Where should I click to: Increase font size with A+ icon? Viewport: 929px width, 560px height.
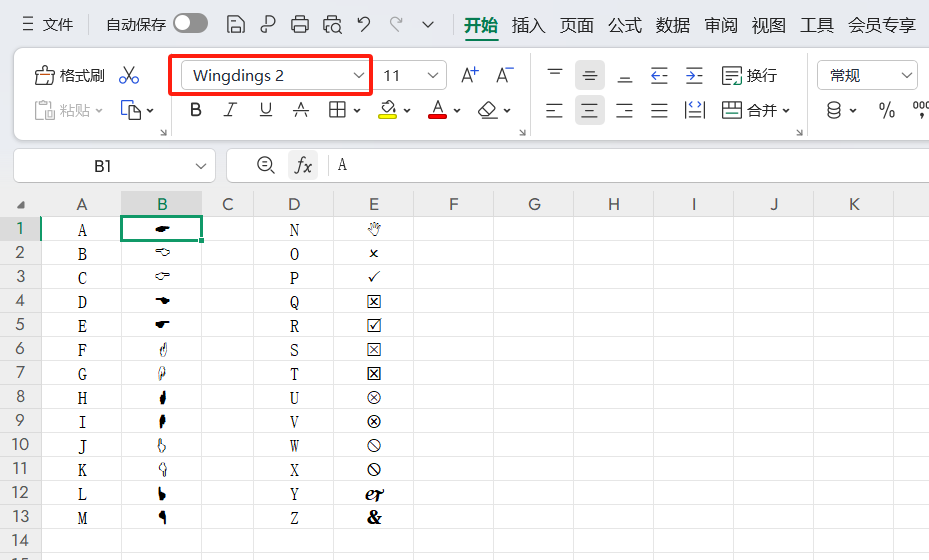click(x=469, y=75)
